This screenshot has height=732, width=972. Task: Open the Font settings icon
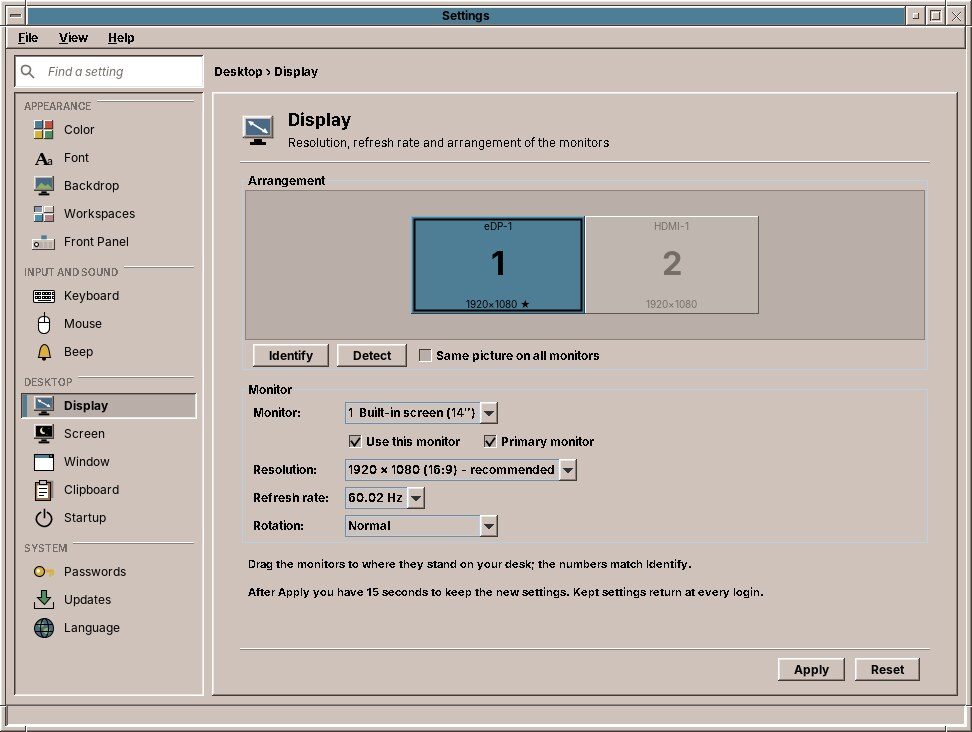tap(43, 158)
